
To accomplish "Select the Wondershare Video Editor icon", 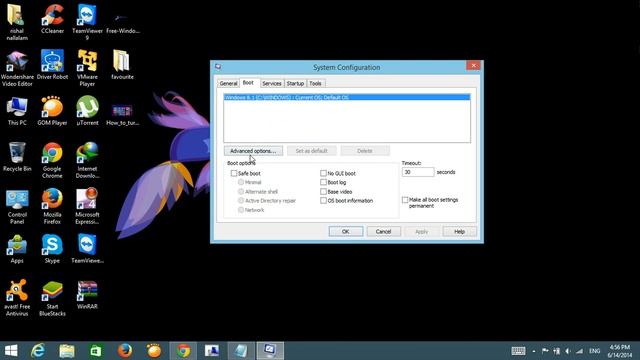I will [17, 68].
